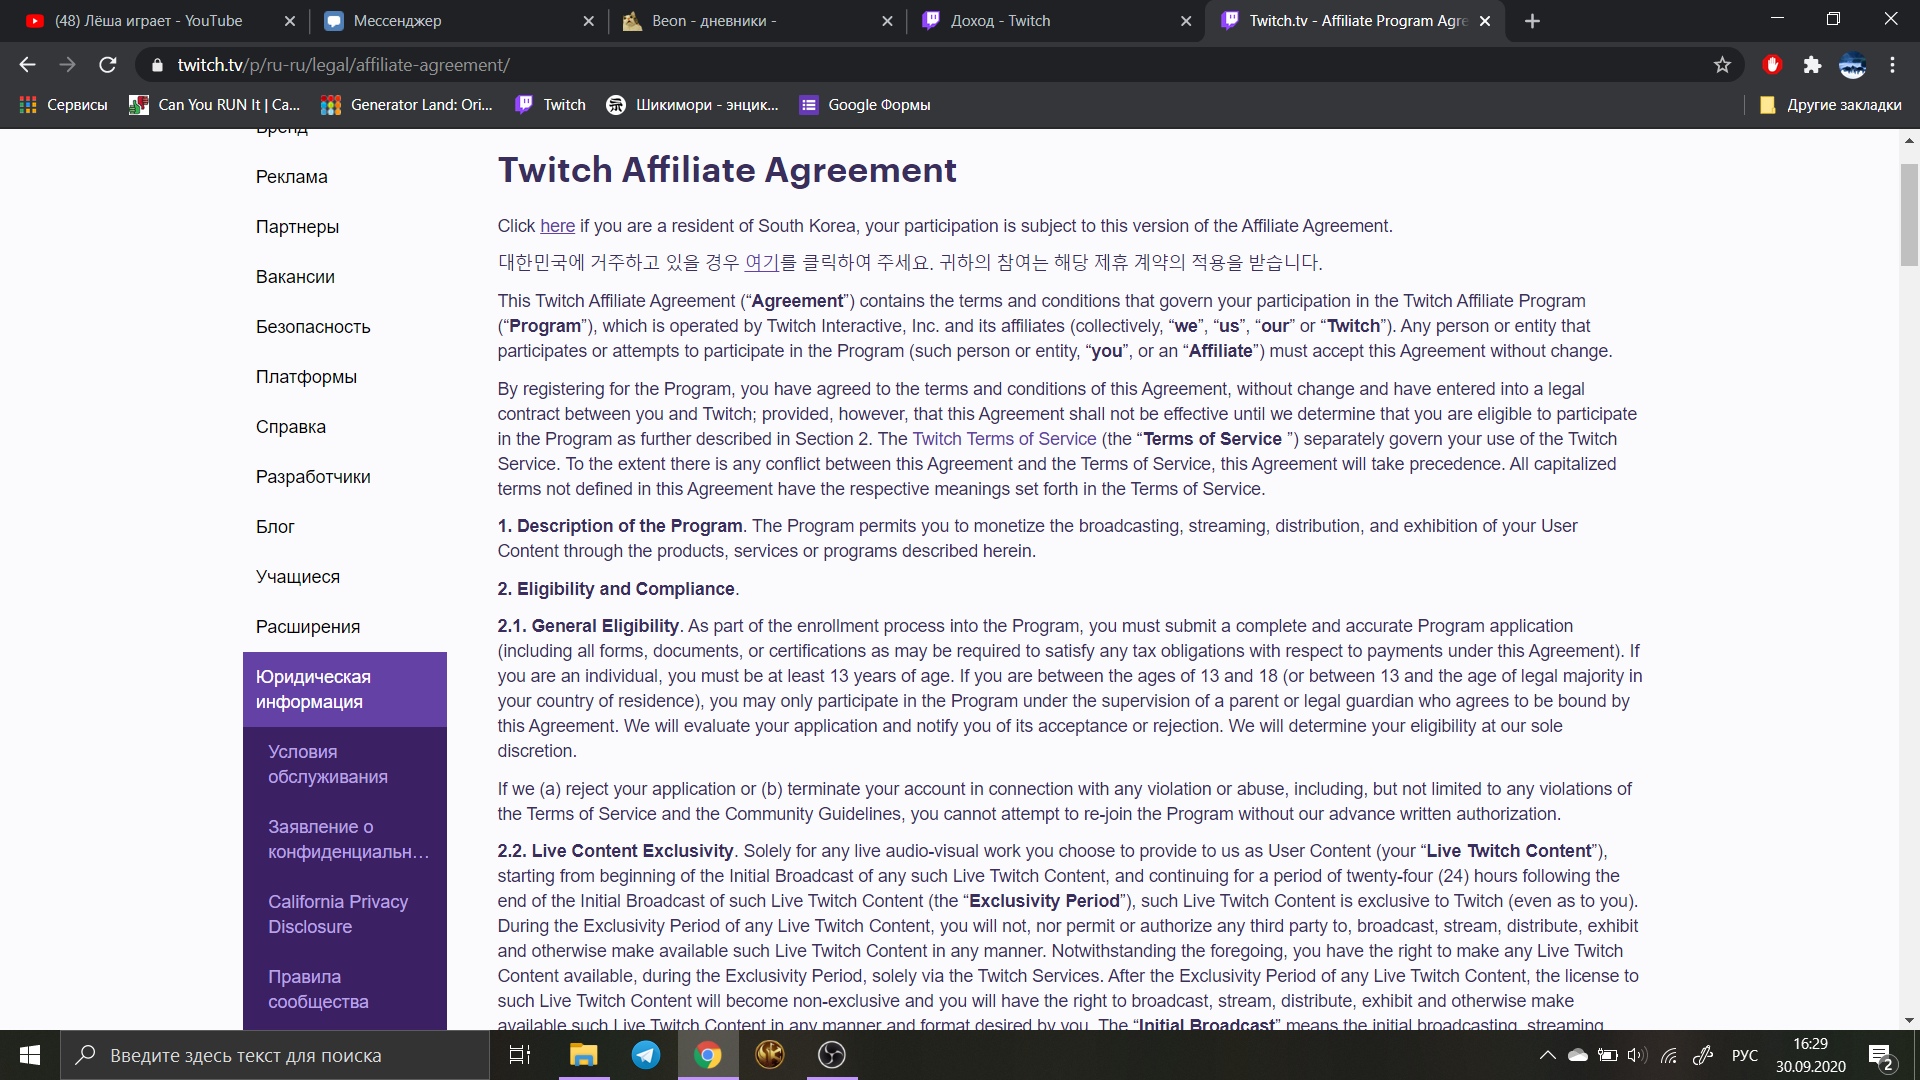Switch to the Доход - Twitch tab

[x=1056, y=21]
